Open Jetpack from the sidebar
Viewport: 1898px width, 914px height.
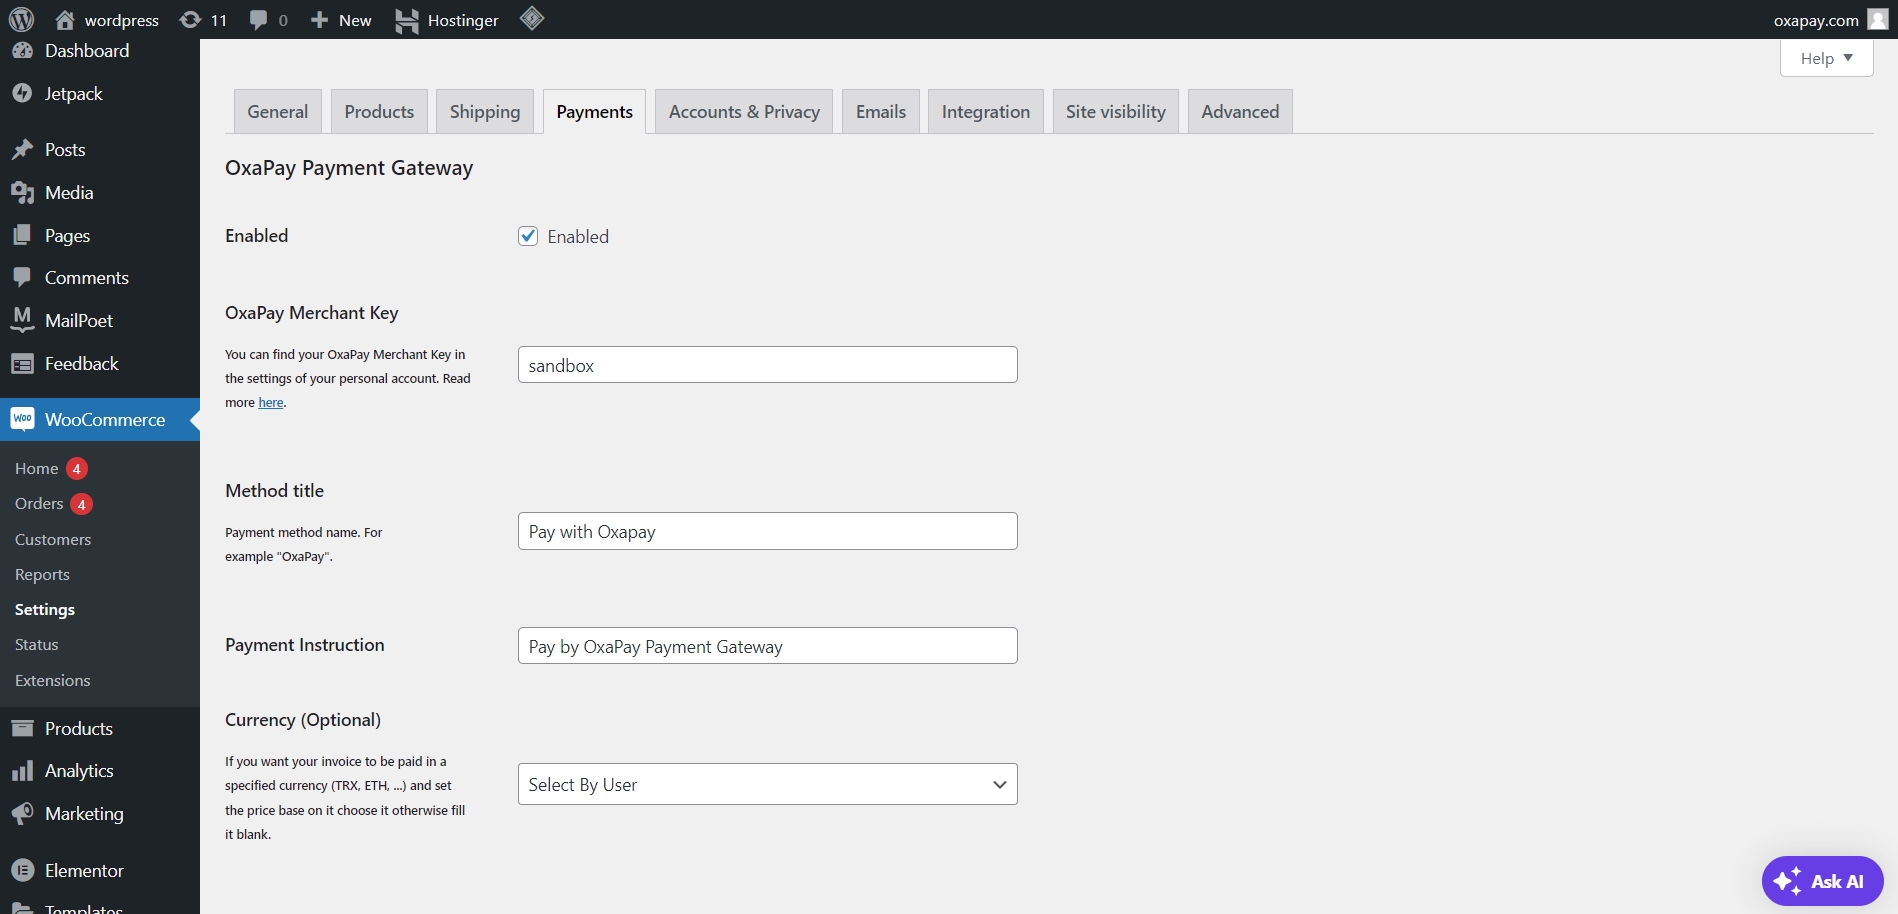pyautogui.click(x=73, y=94)
